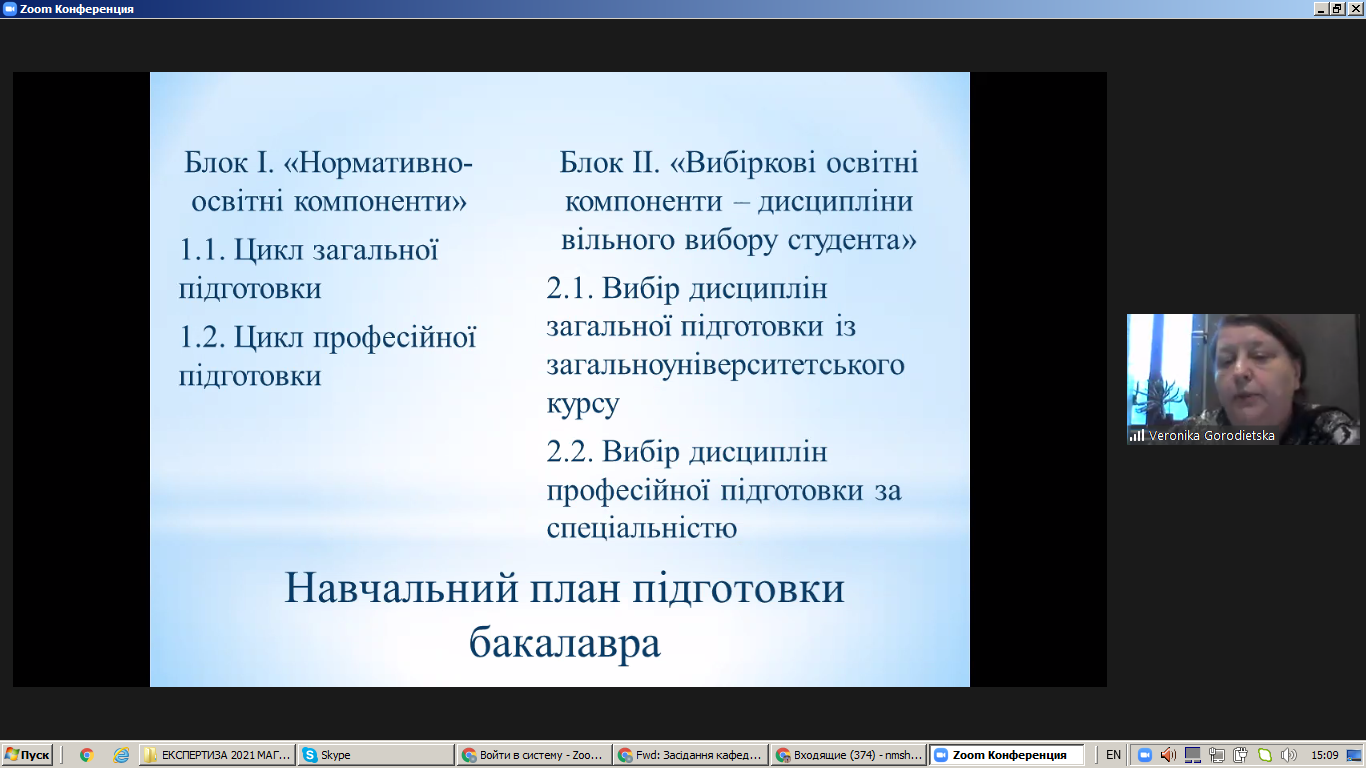
Task: Switch to ЕКСПЕРТИЗА 2021 folder window
Action: tap(218, 755)
